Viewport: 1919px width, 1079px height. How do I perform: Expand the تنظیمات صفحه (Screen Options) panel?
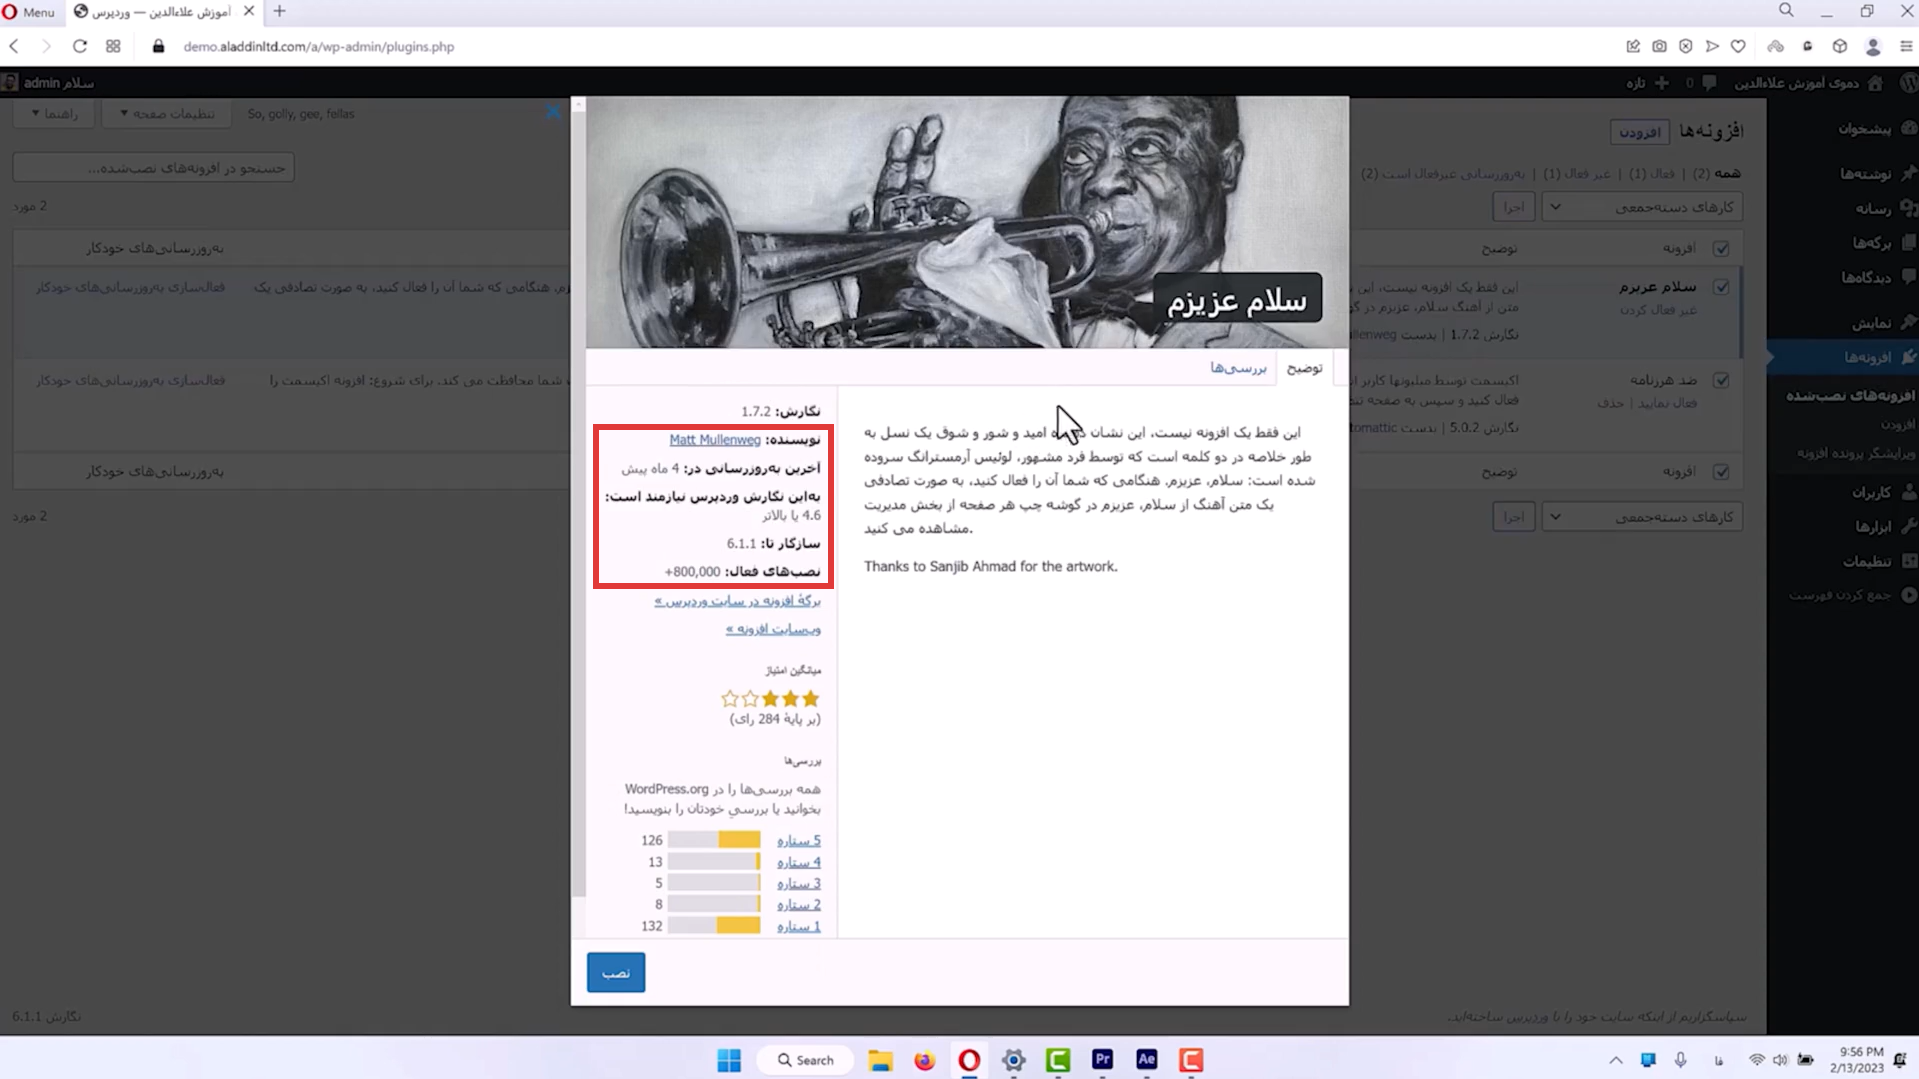pos(167,114)
